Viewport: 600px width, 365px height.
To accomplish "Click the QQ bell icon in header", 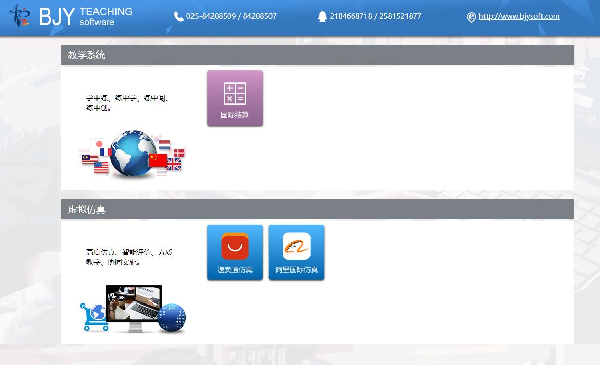I will tap(322, 16).
